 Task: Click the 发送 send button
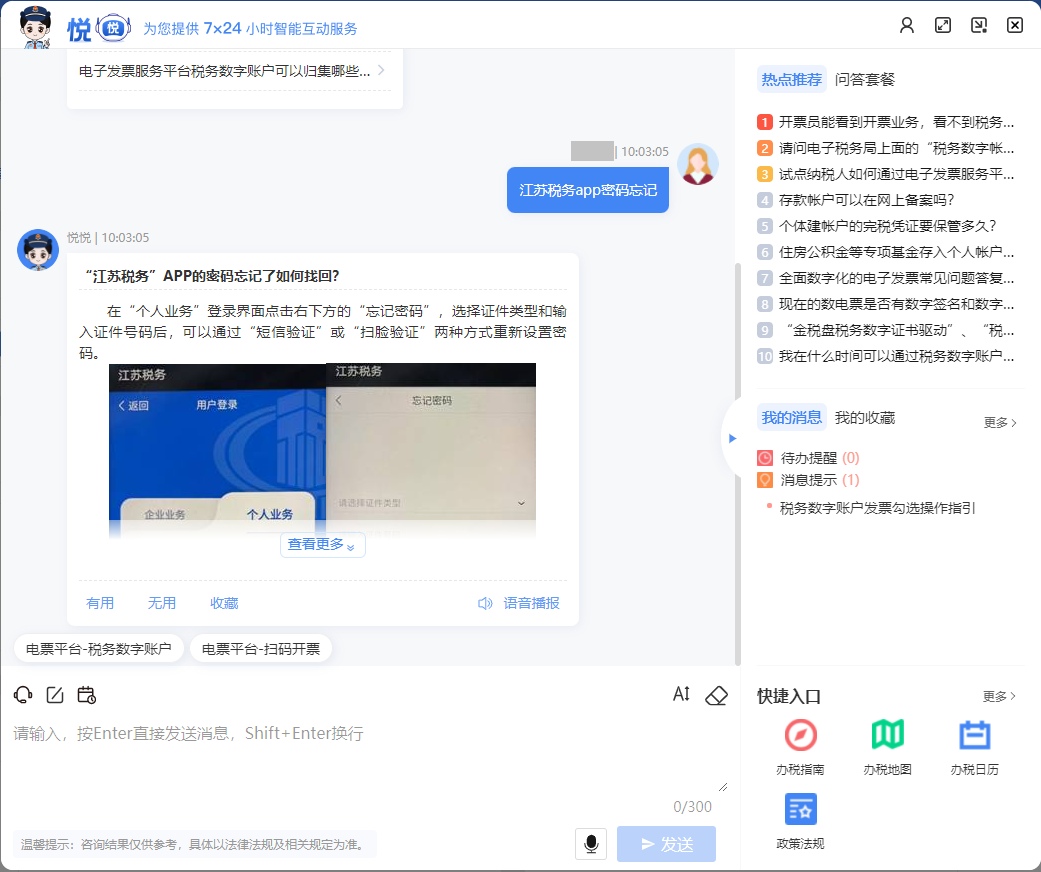(667, 843)
